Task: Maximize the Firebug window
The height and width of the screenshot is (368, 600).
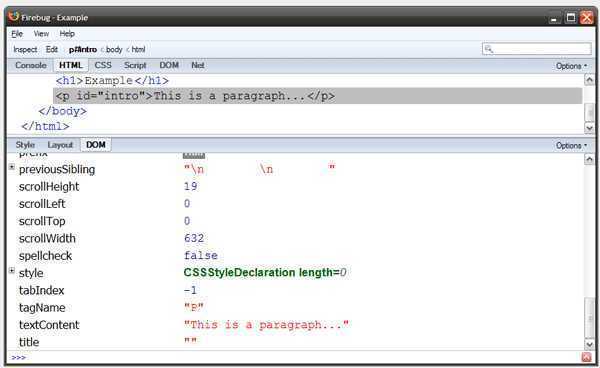Action: click(x=571, y=18)
